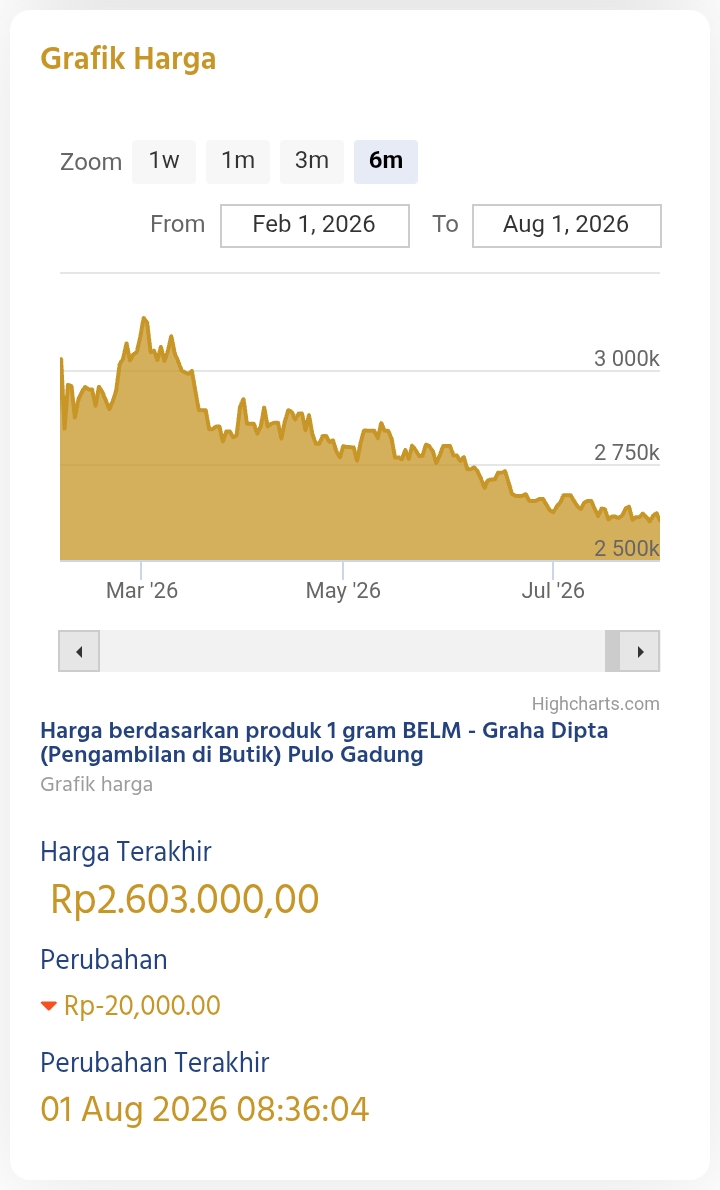Image resolution: width=720 pixels, height=1190 pixels.
Task: Open the From date field Feb 1, 2026
Action: point(315,225)
